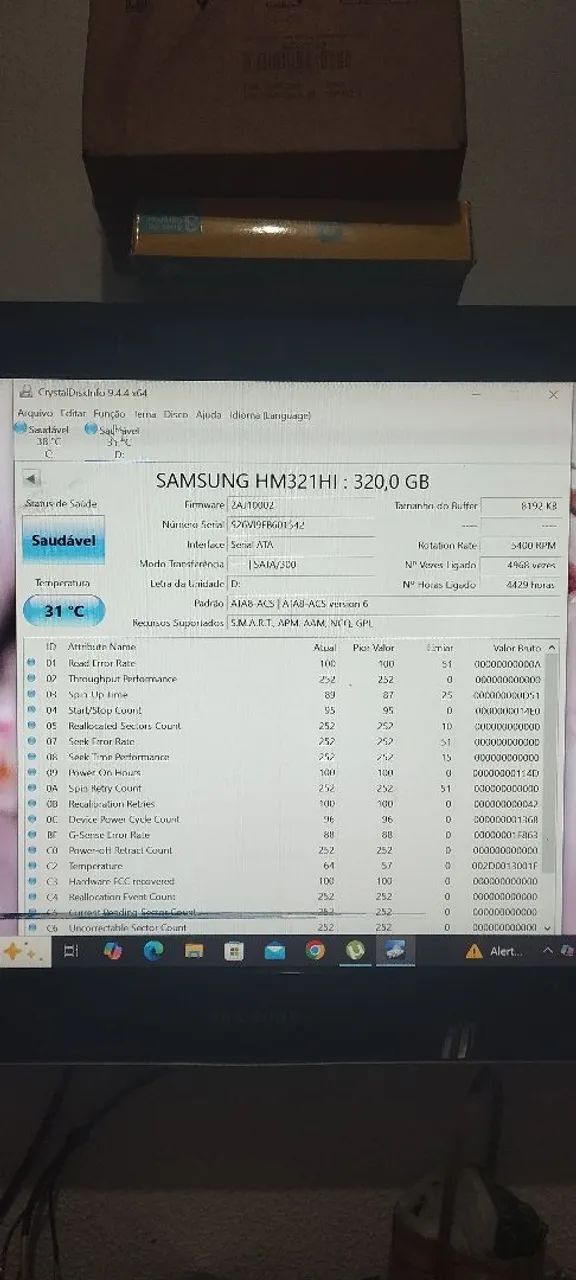Click status circle of Throughput Performance row
The height and width of the screenshot is (1280, 576).
coord(30,679)
